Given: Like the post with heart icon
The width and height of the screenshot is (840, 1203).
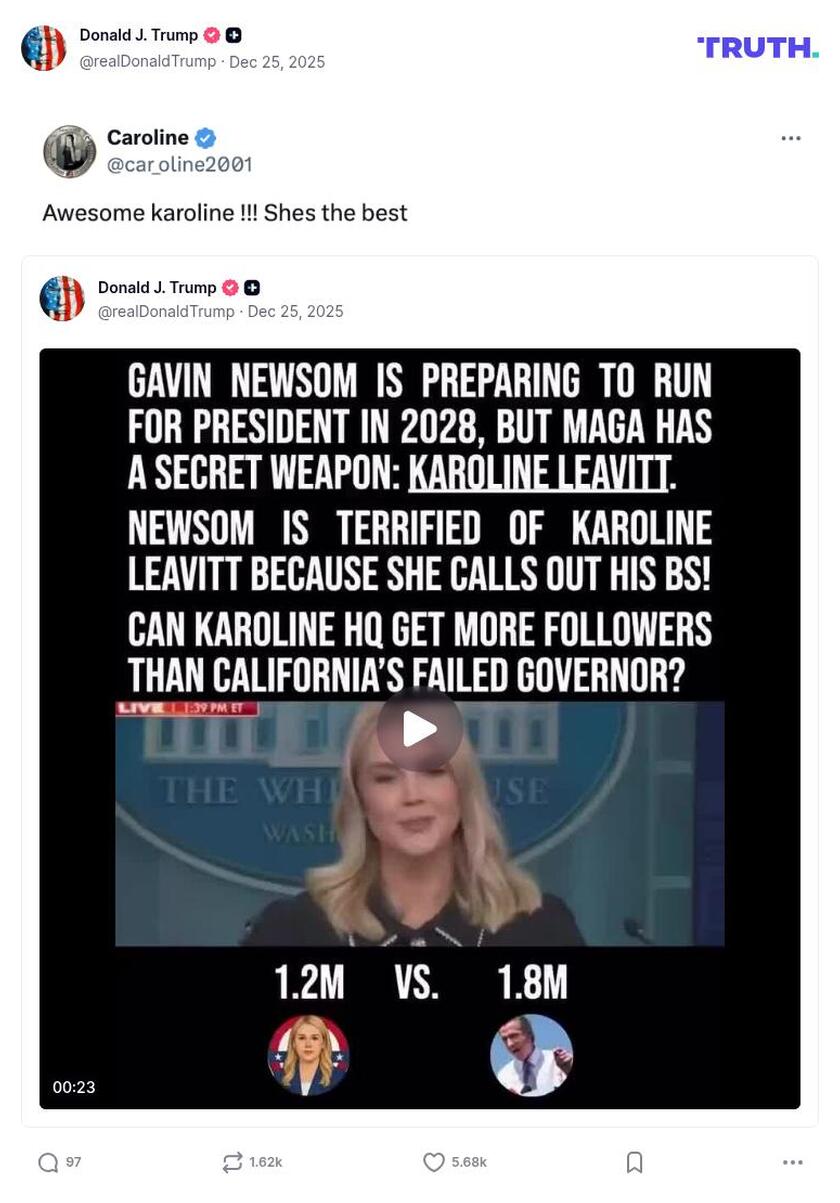Looking at the screenshot, I should pyautogui.click(x=433, y=1162).
